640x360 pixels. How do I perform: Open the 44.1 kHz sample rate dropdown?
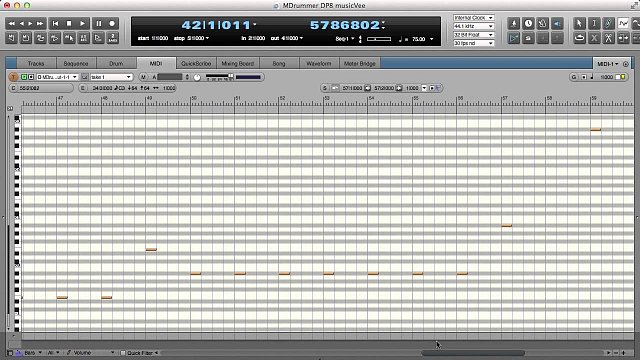473,26
